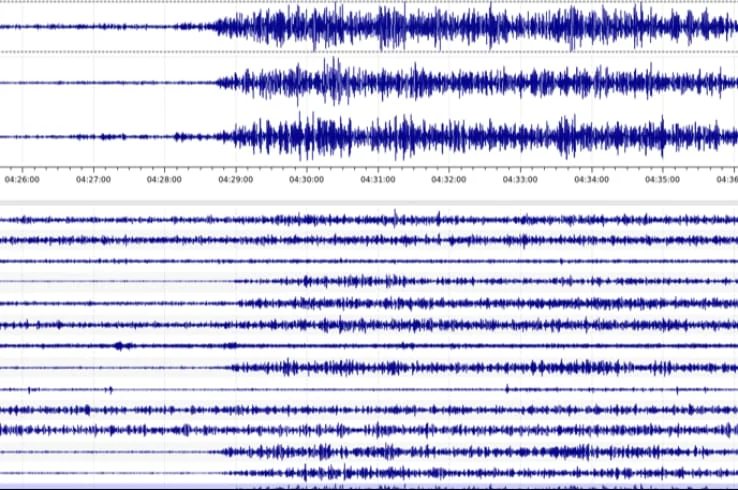Screen dimensions: 738x490
Task: Click the gray divider between the two panels
Action: point(369,203)
